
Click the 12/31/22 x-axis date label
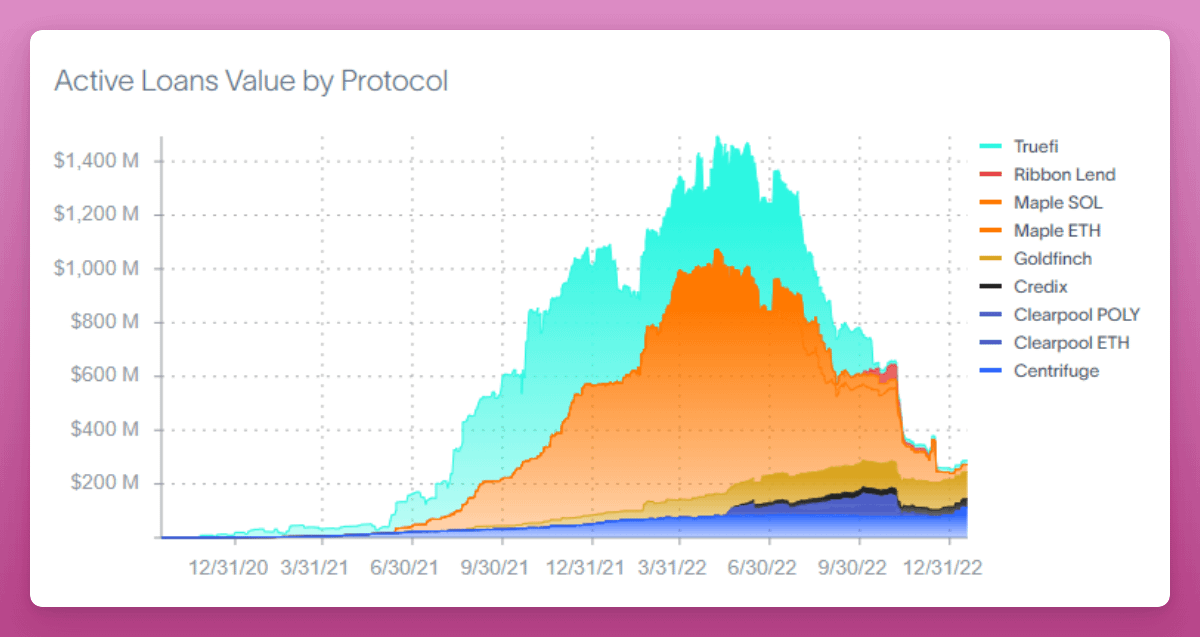(x=943, y=567)
